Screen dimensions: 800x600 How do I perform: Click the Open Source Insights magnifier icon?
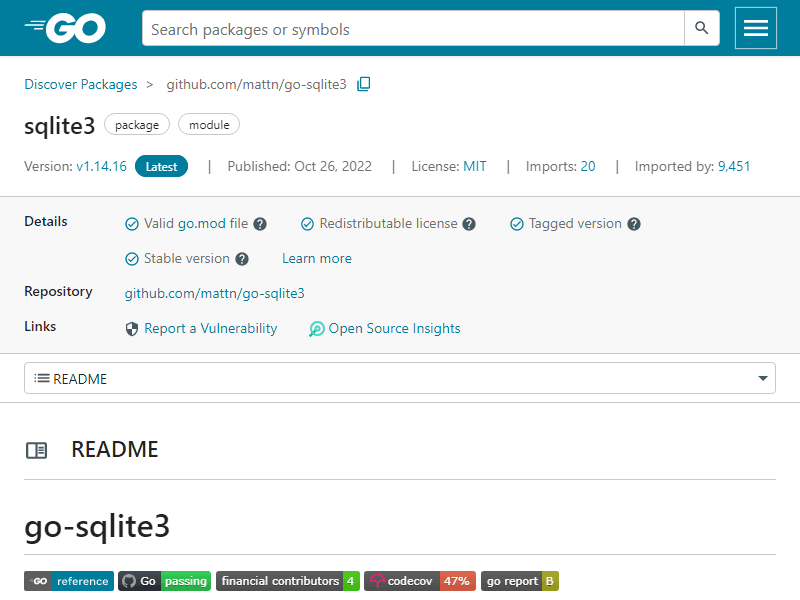tap(316, 329)
